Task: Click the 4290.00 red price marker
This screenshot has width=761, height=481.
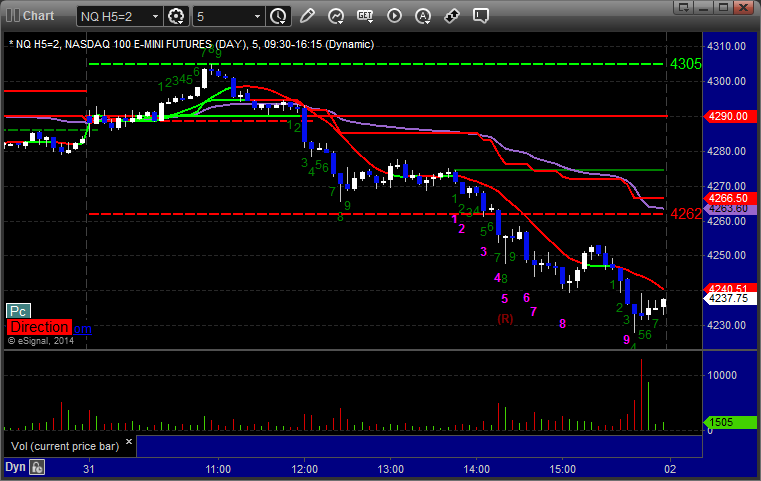Action: [730, 116]
